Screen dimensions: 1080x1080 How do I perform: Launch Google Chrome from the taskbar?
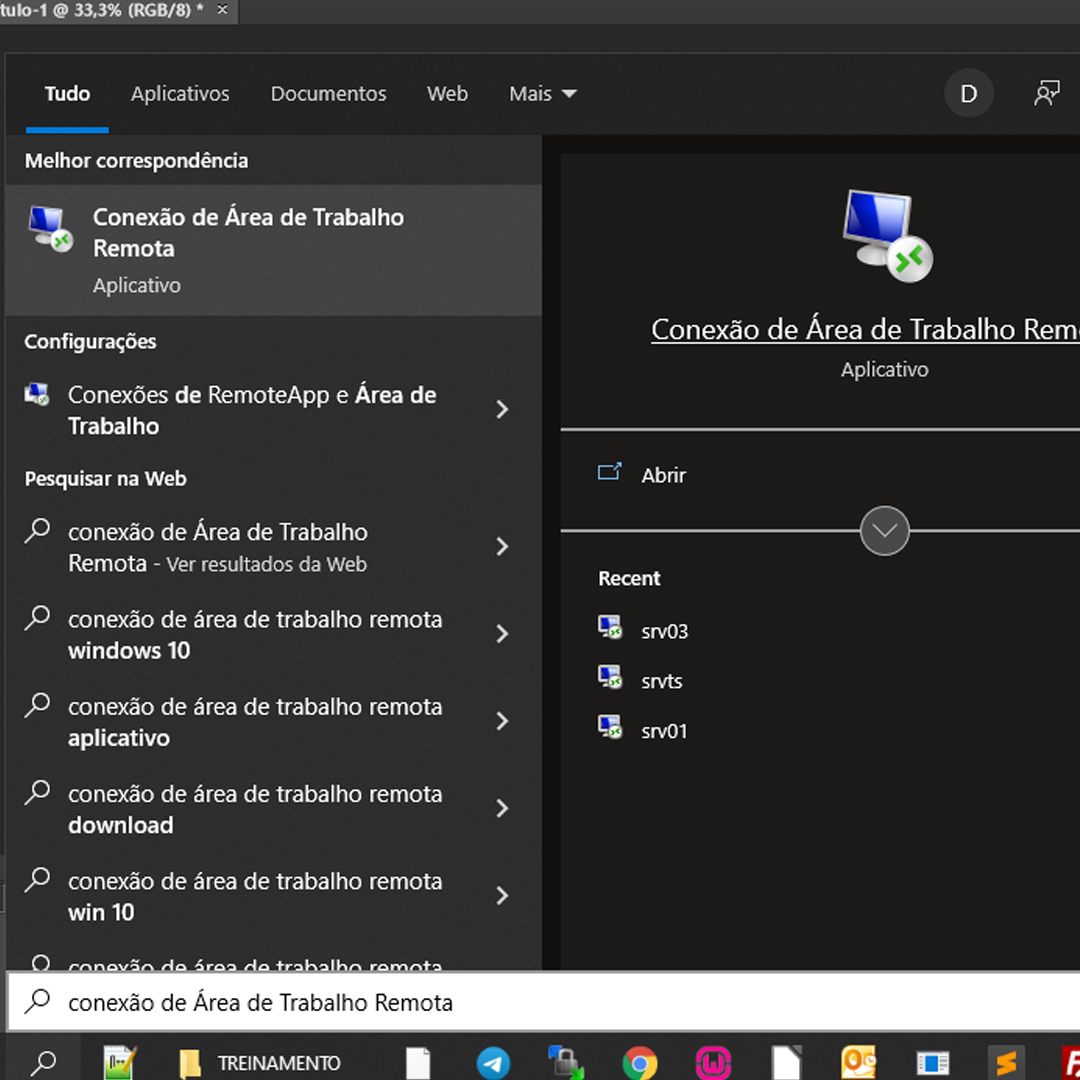click(640, 1062)
